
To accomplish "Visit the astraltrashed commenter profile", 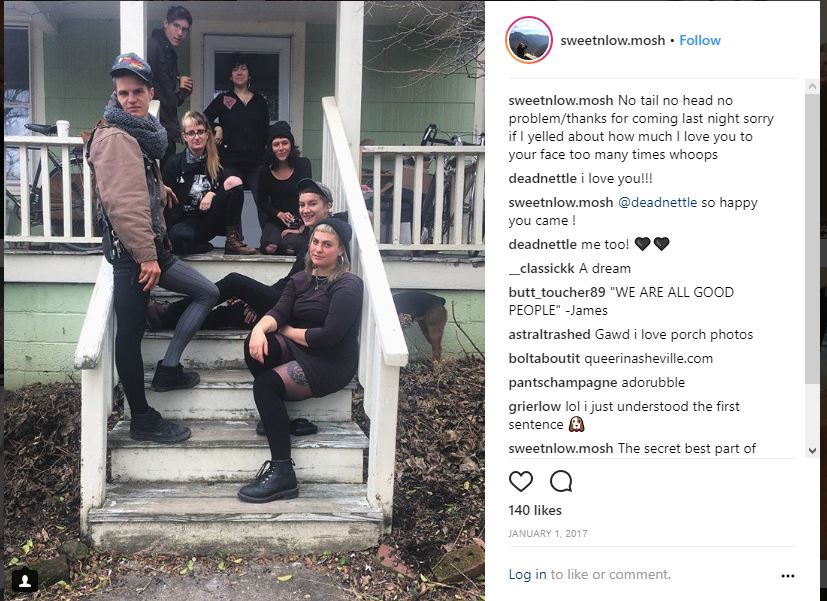I will tap(549, 335).
